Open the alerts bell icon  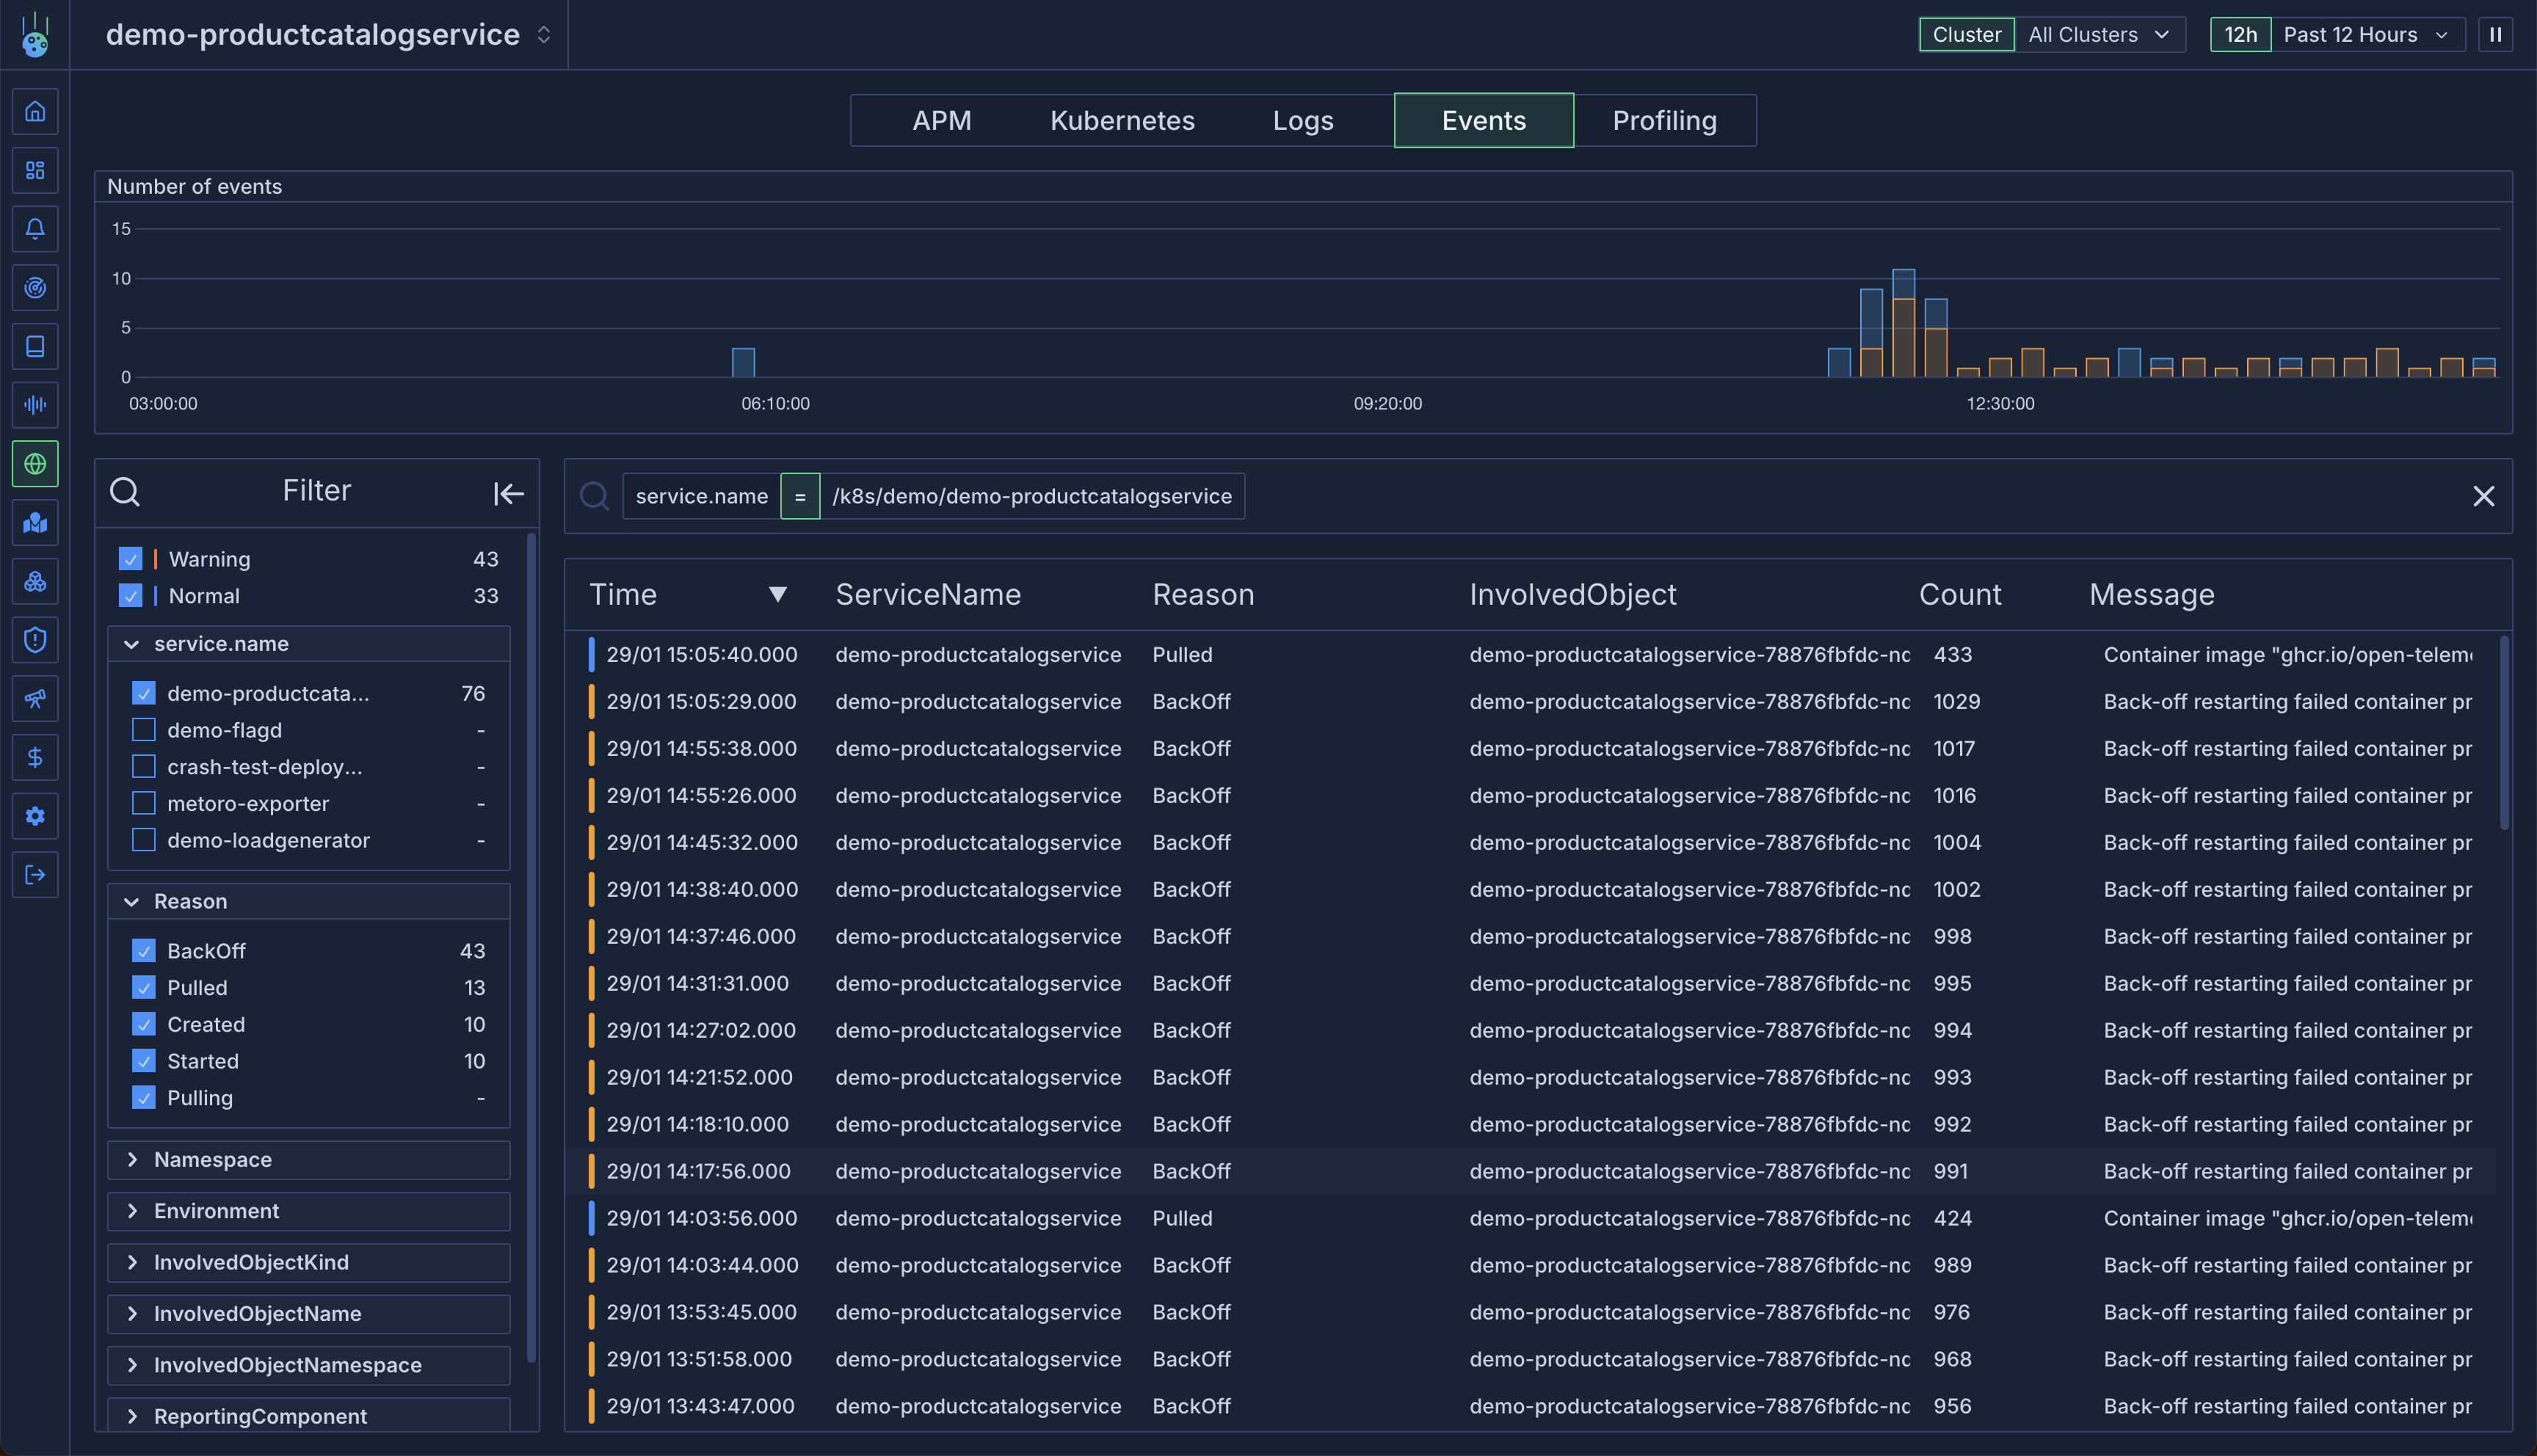click(x=35, y=229)
